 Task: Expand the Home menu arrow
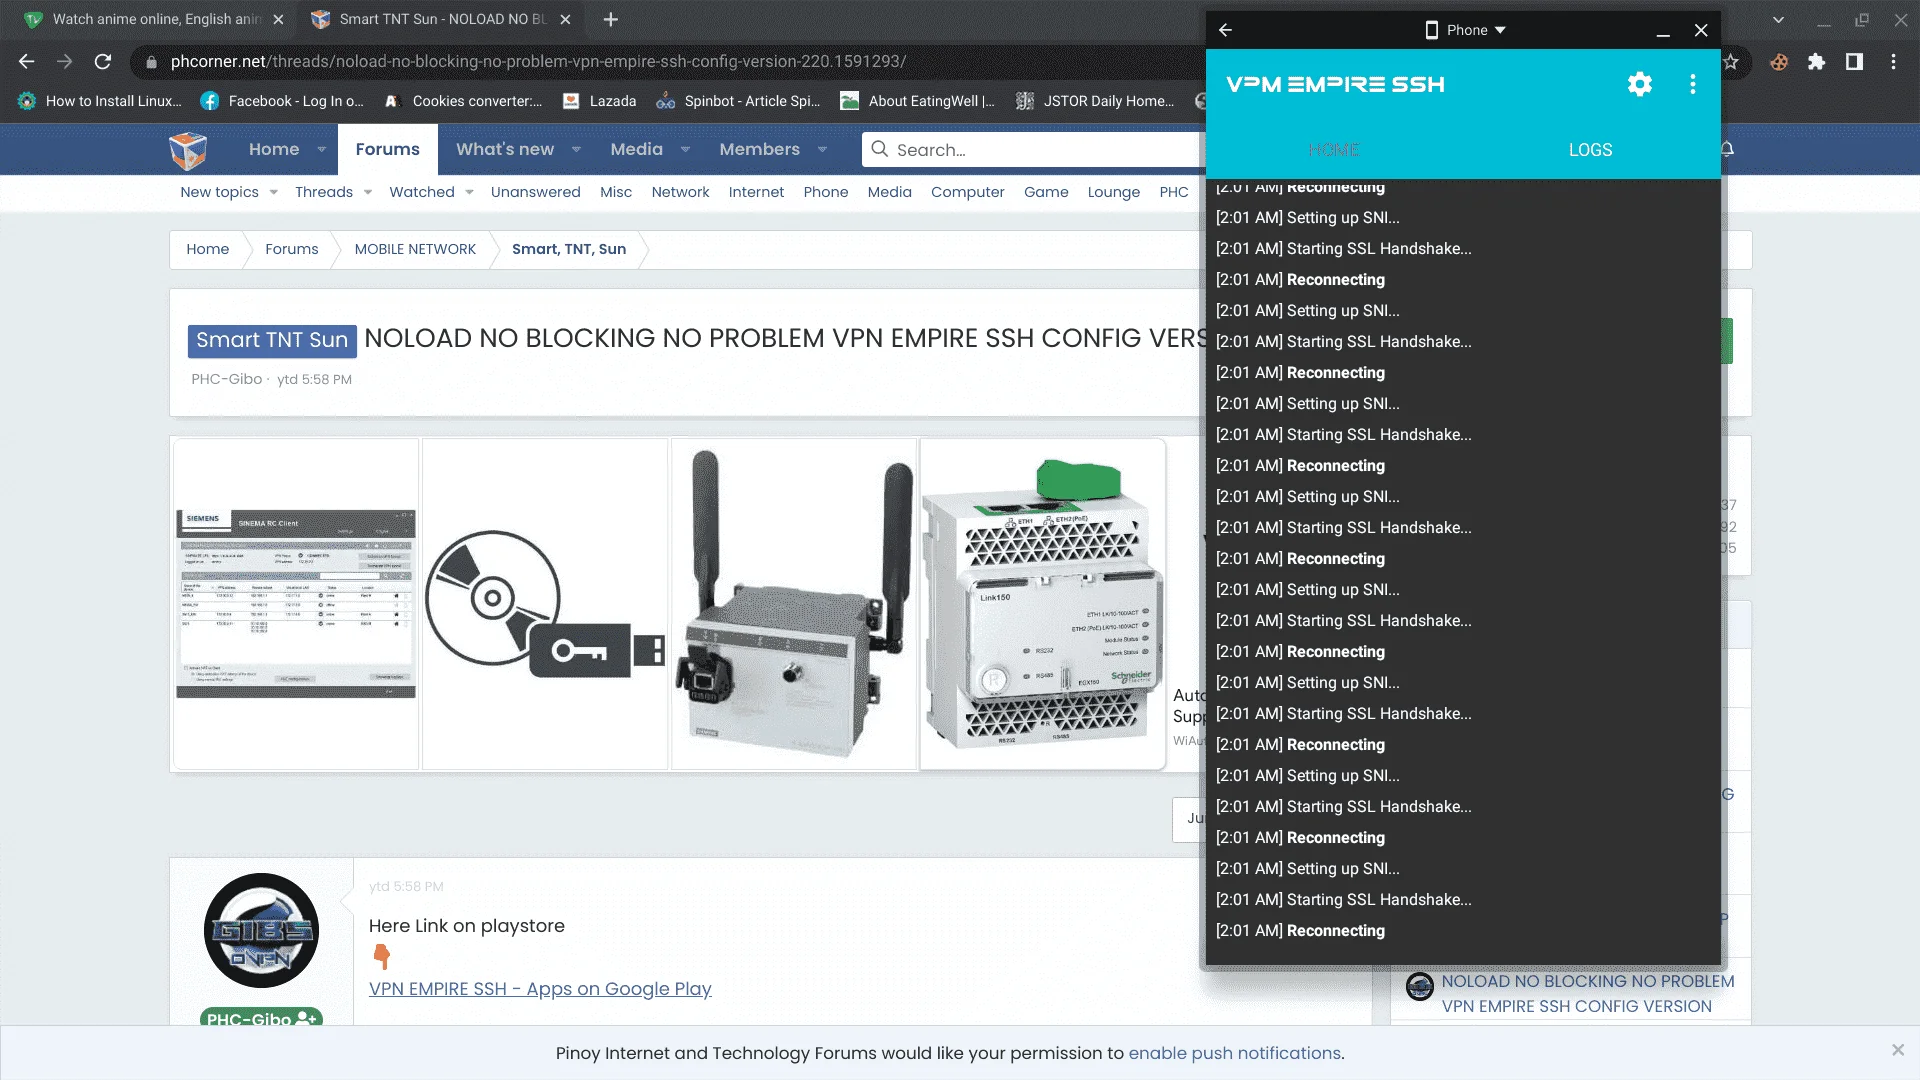click(x=322, y=150)
